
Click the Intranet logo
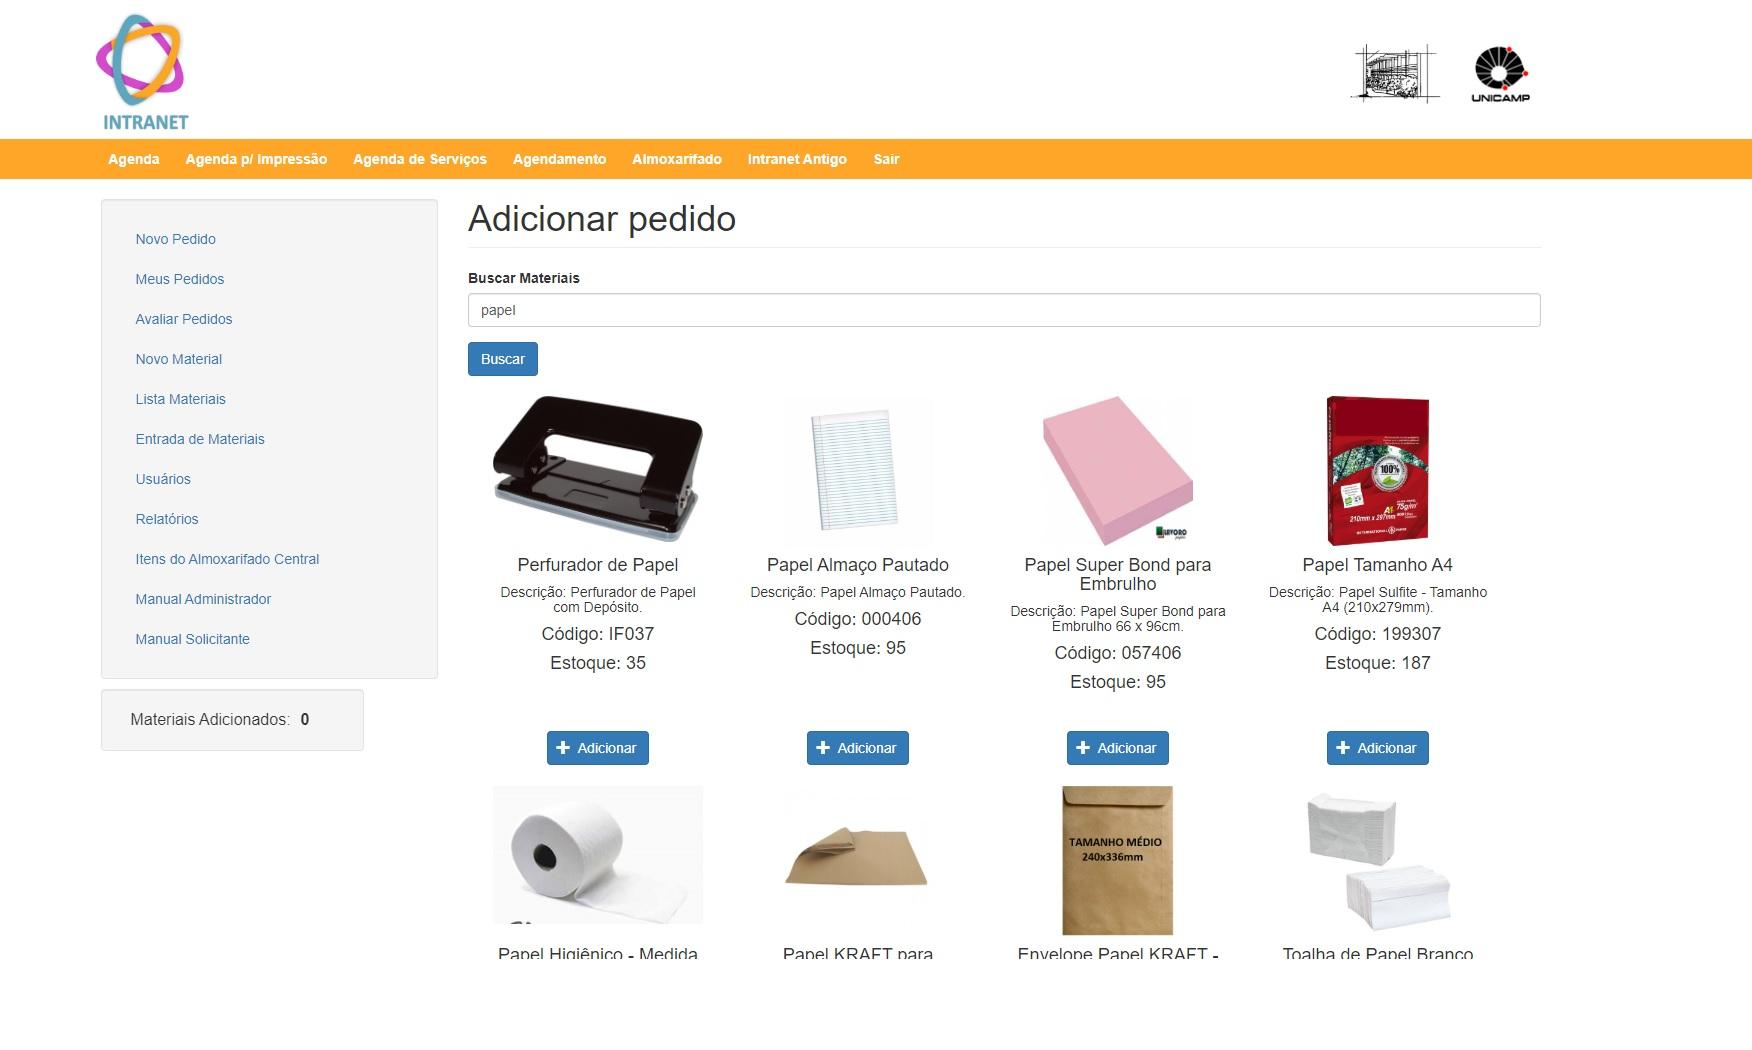point(141,72)
